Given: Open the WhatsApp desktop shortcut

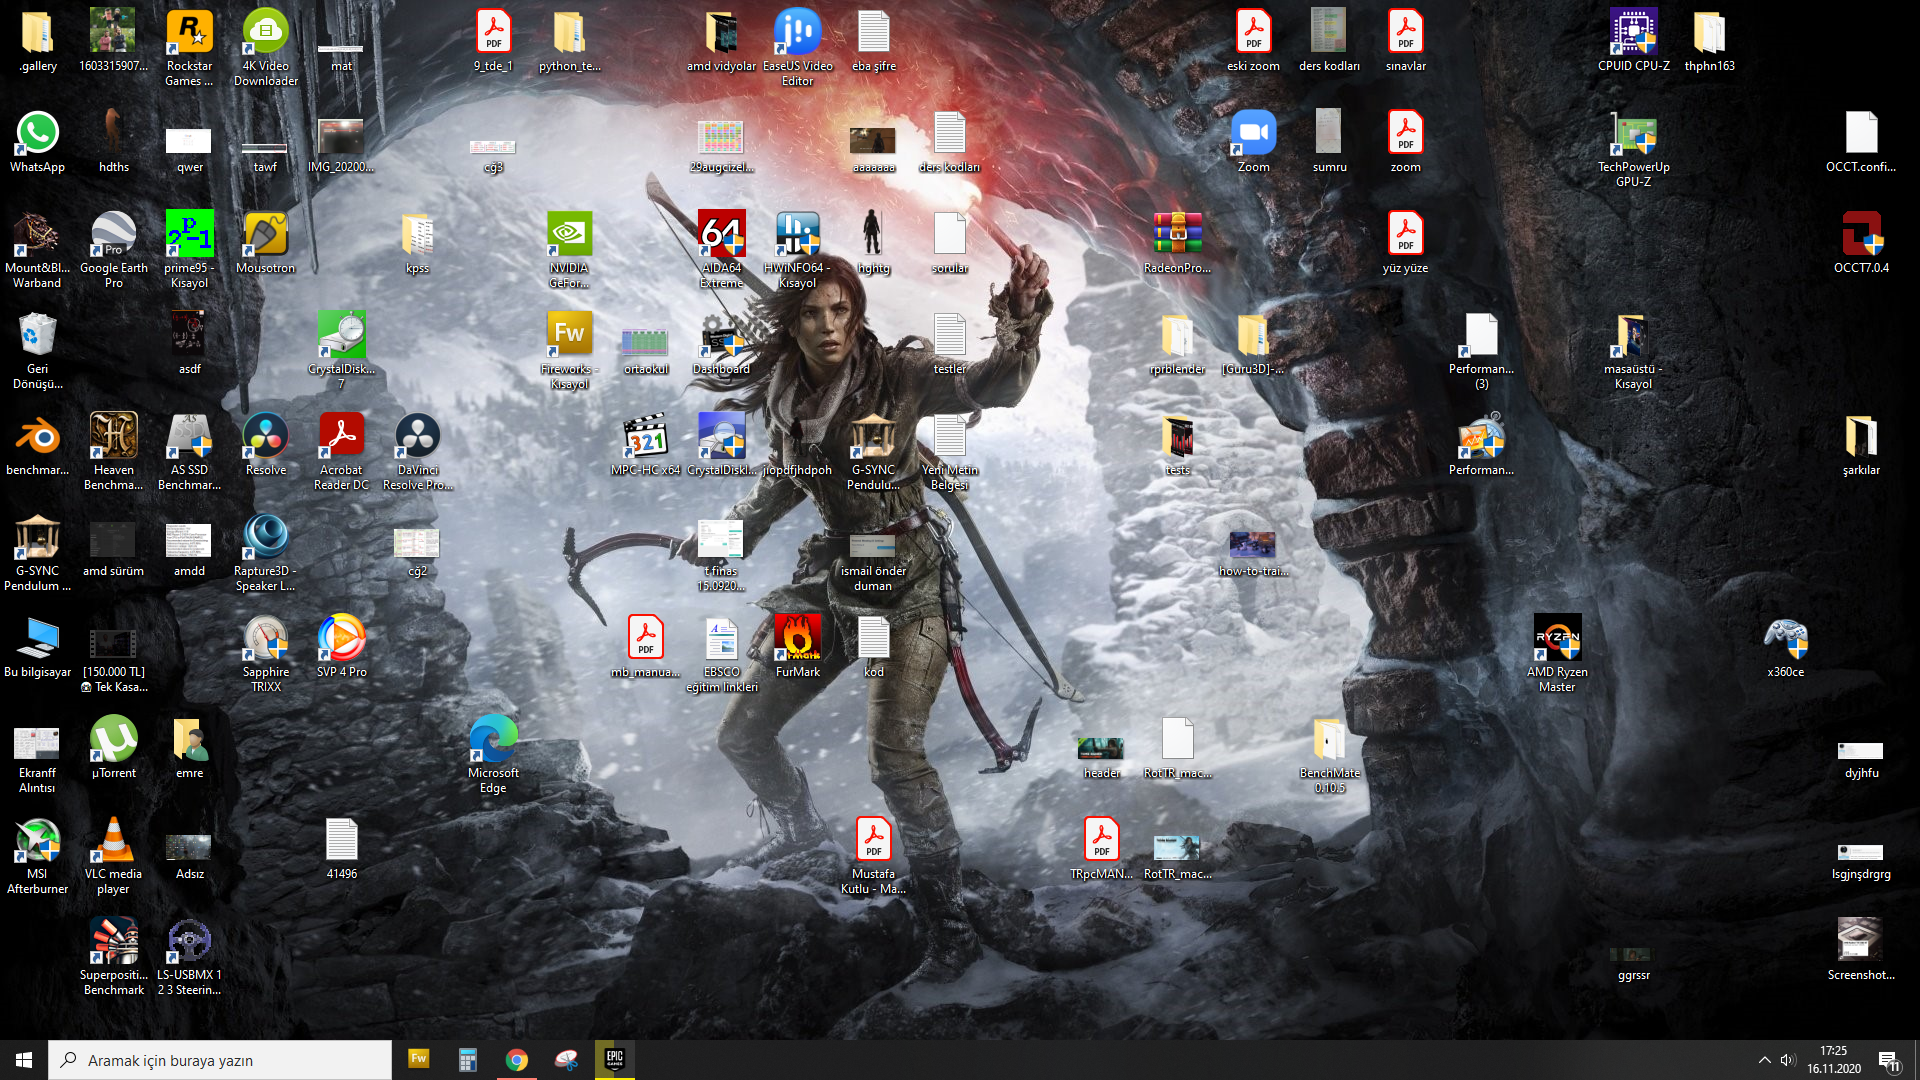Looking at the screenshot, I should [37, 142].
